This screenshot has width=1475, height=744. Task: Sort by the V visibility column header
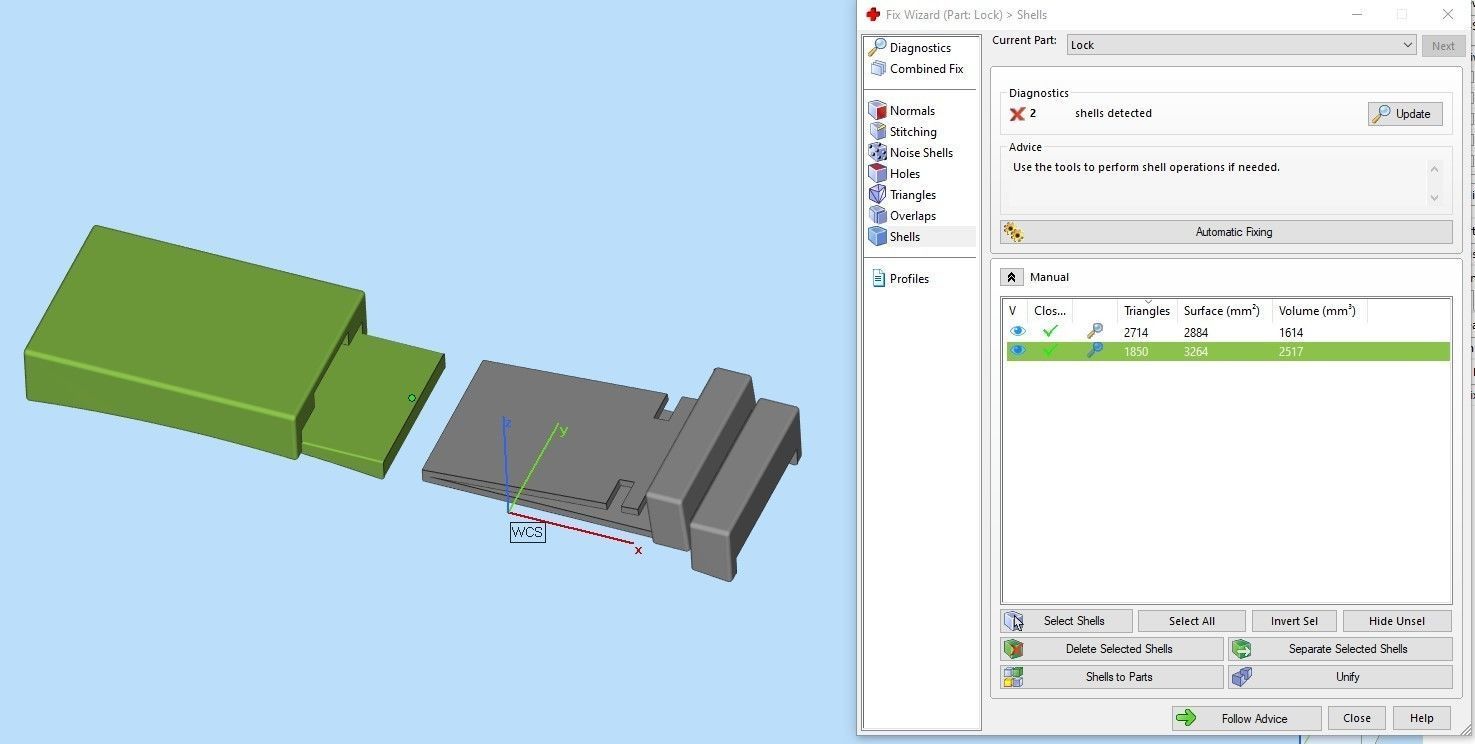[1015, 311]
